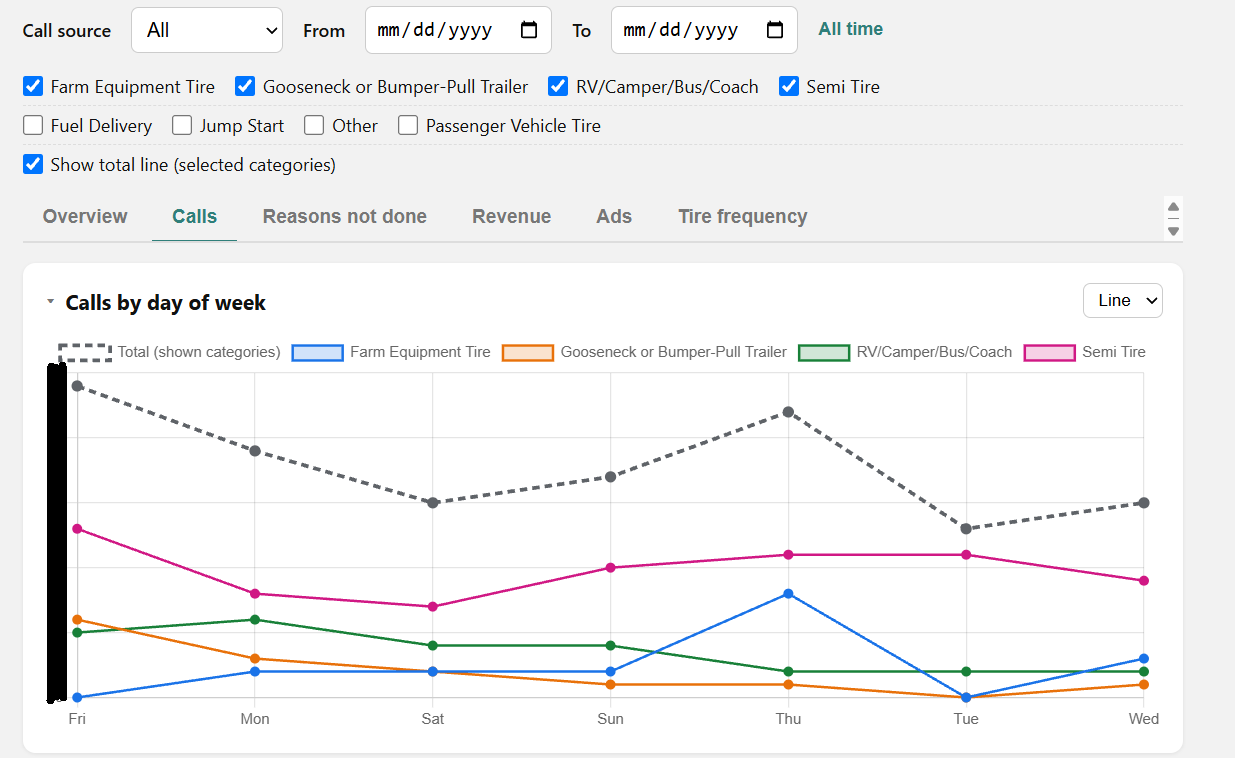Image resolution: width=1235 pixels, height=758 pixels.
Task: Click the Thu axis label
Action: (788, 719)
